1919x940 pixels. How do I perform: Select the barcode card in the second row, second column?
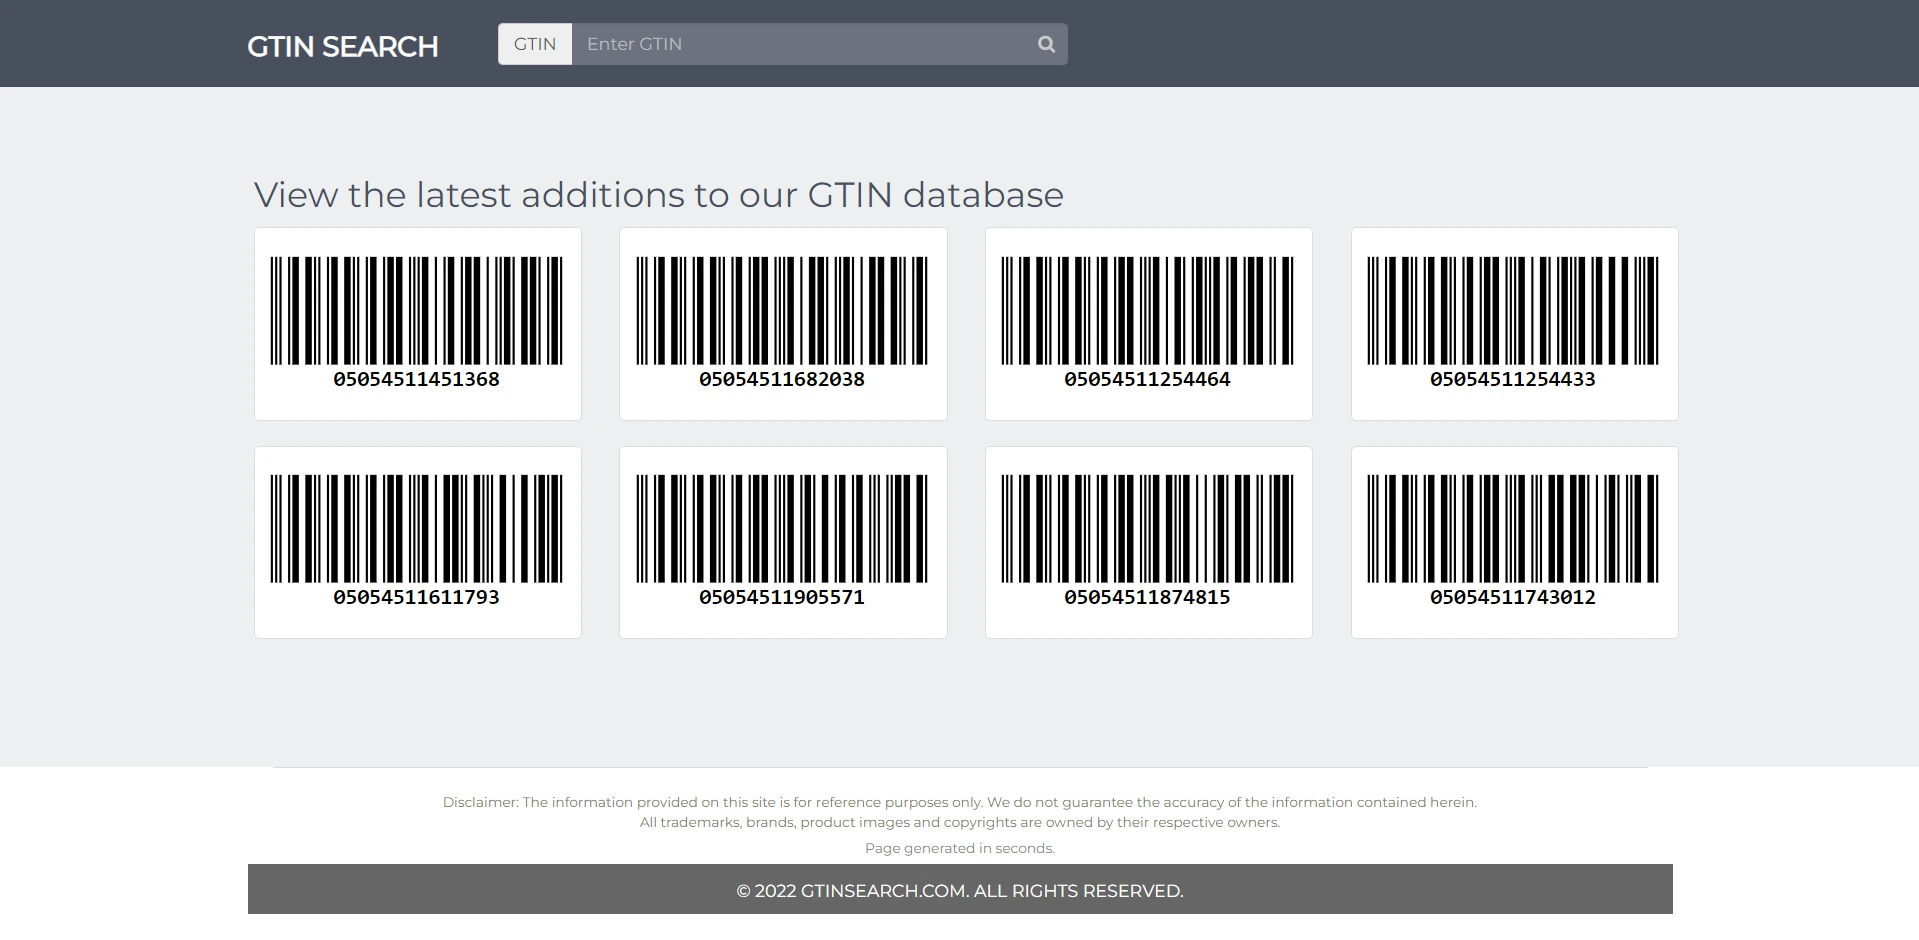point(783,542)
